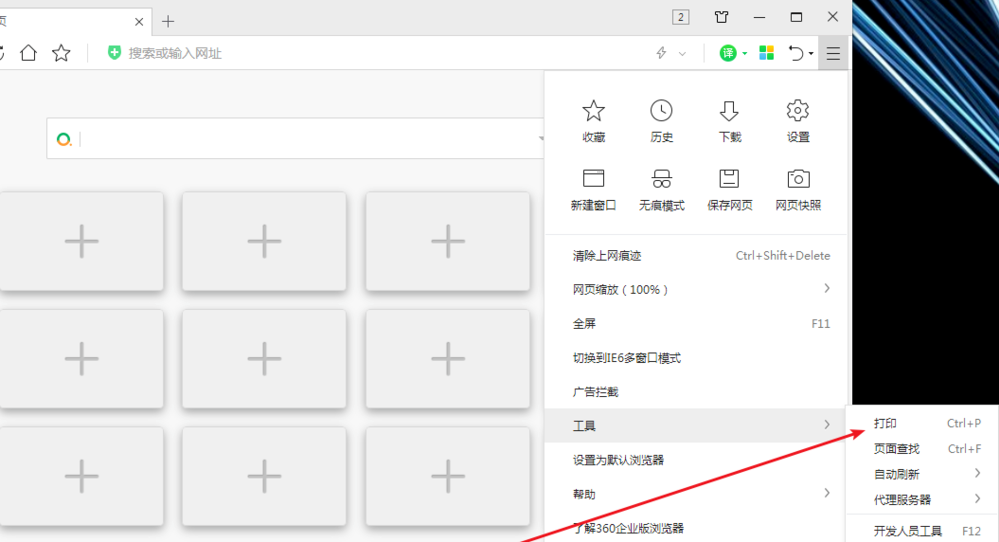Expand the 工具 submenu arrow
The image size is (999, 542).
click(827, 424)
